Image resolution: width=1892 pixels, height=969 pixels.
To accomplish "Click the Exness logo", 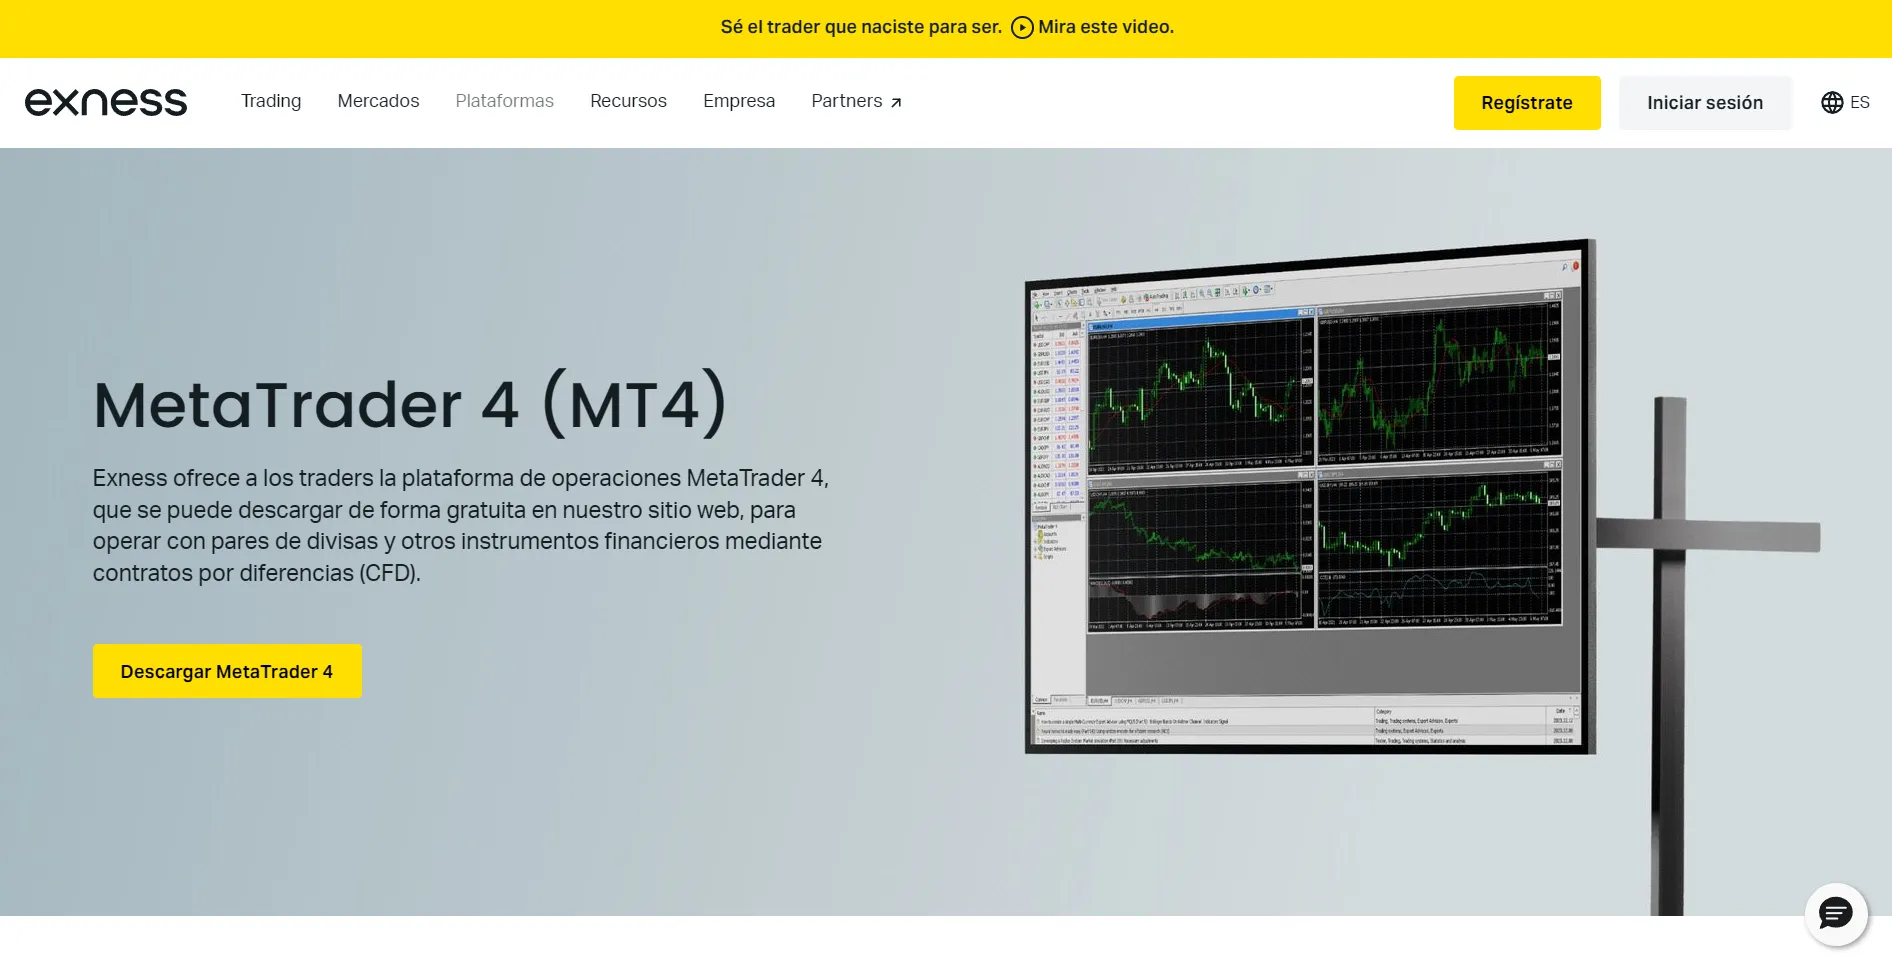I will pyautogui.click(x=106, y=102).
